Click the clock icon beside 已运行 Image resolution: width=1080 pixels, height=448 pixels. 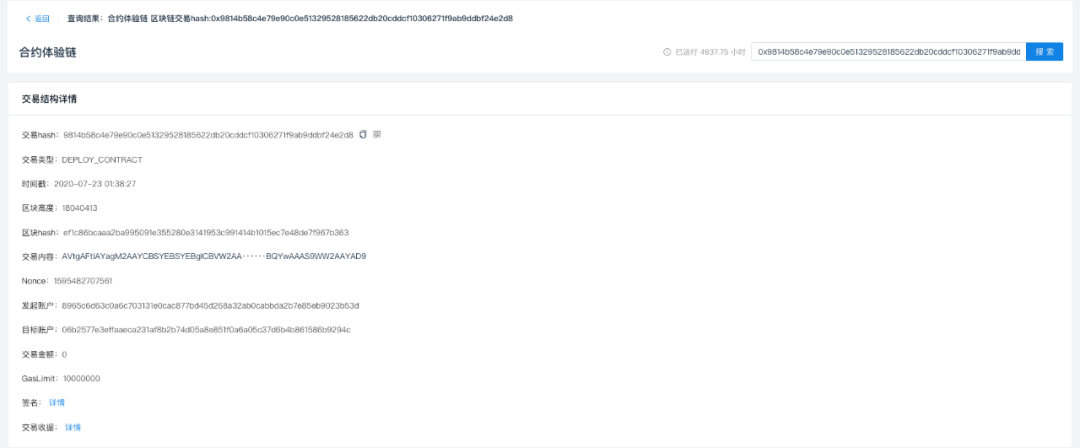pyautogui.click(x=667, y=52)
